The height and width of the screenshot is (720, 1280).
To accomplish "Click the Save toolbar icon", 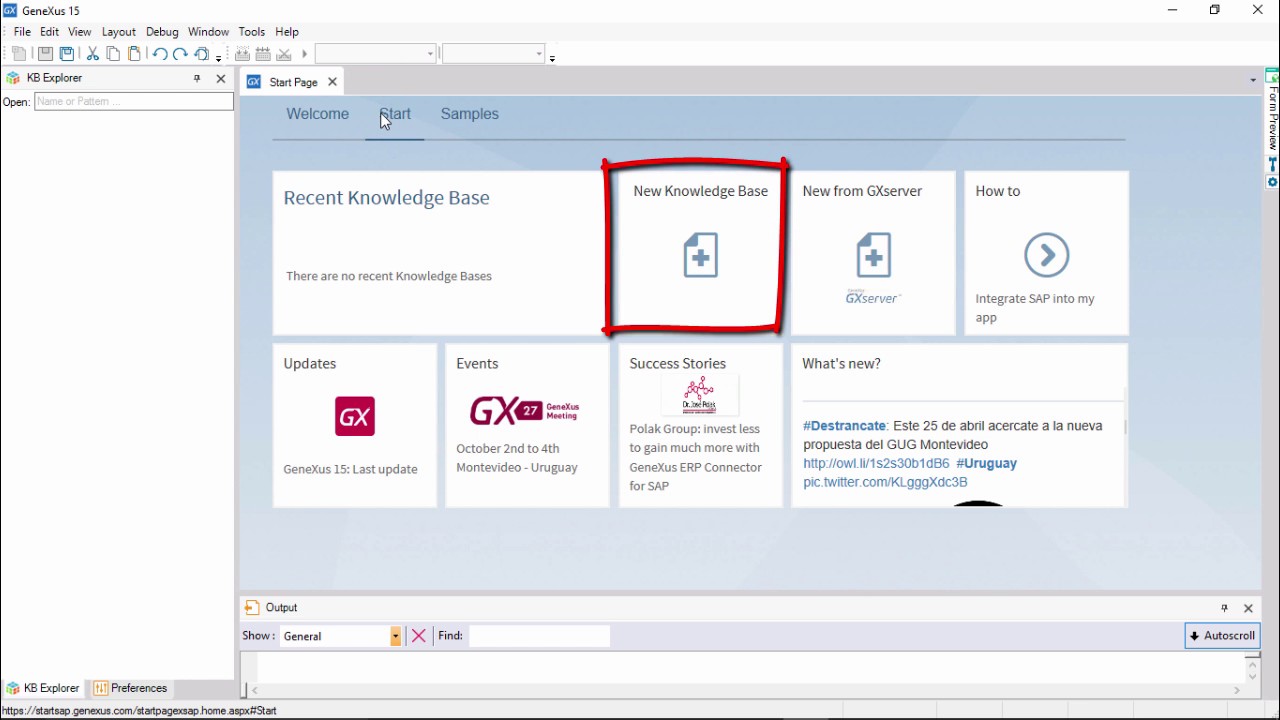I will [45, 54].
